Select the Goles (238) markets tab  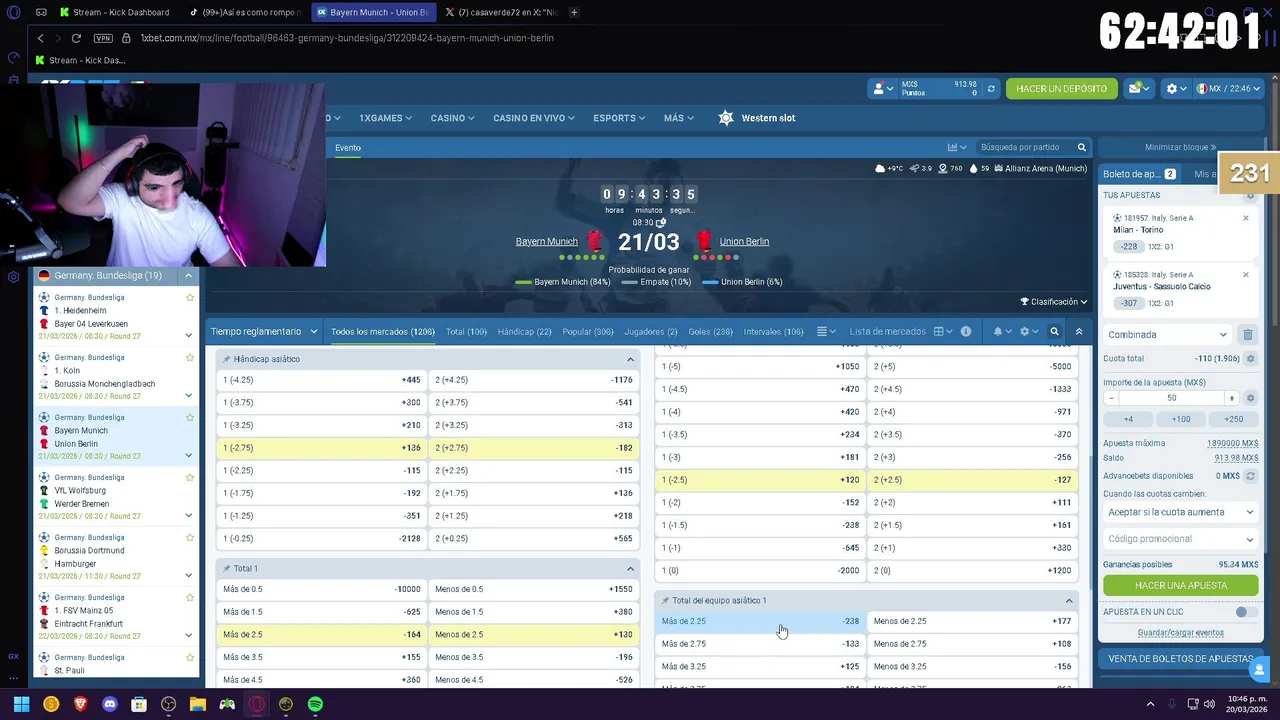click(710, 331)
